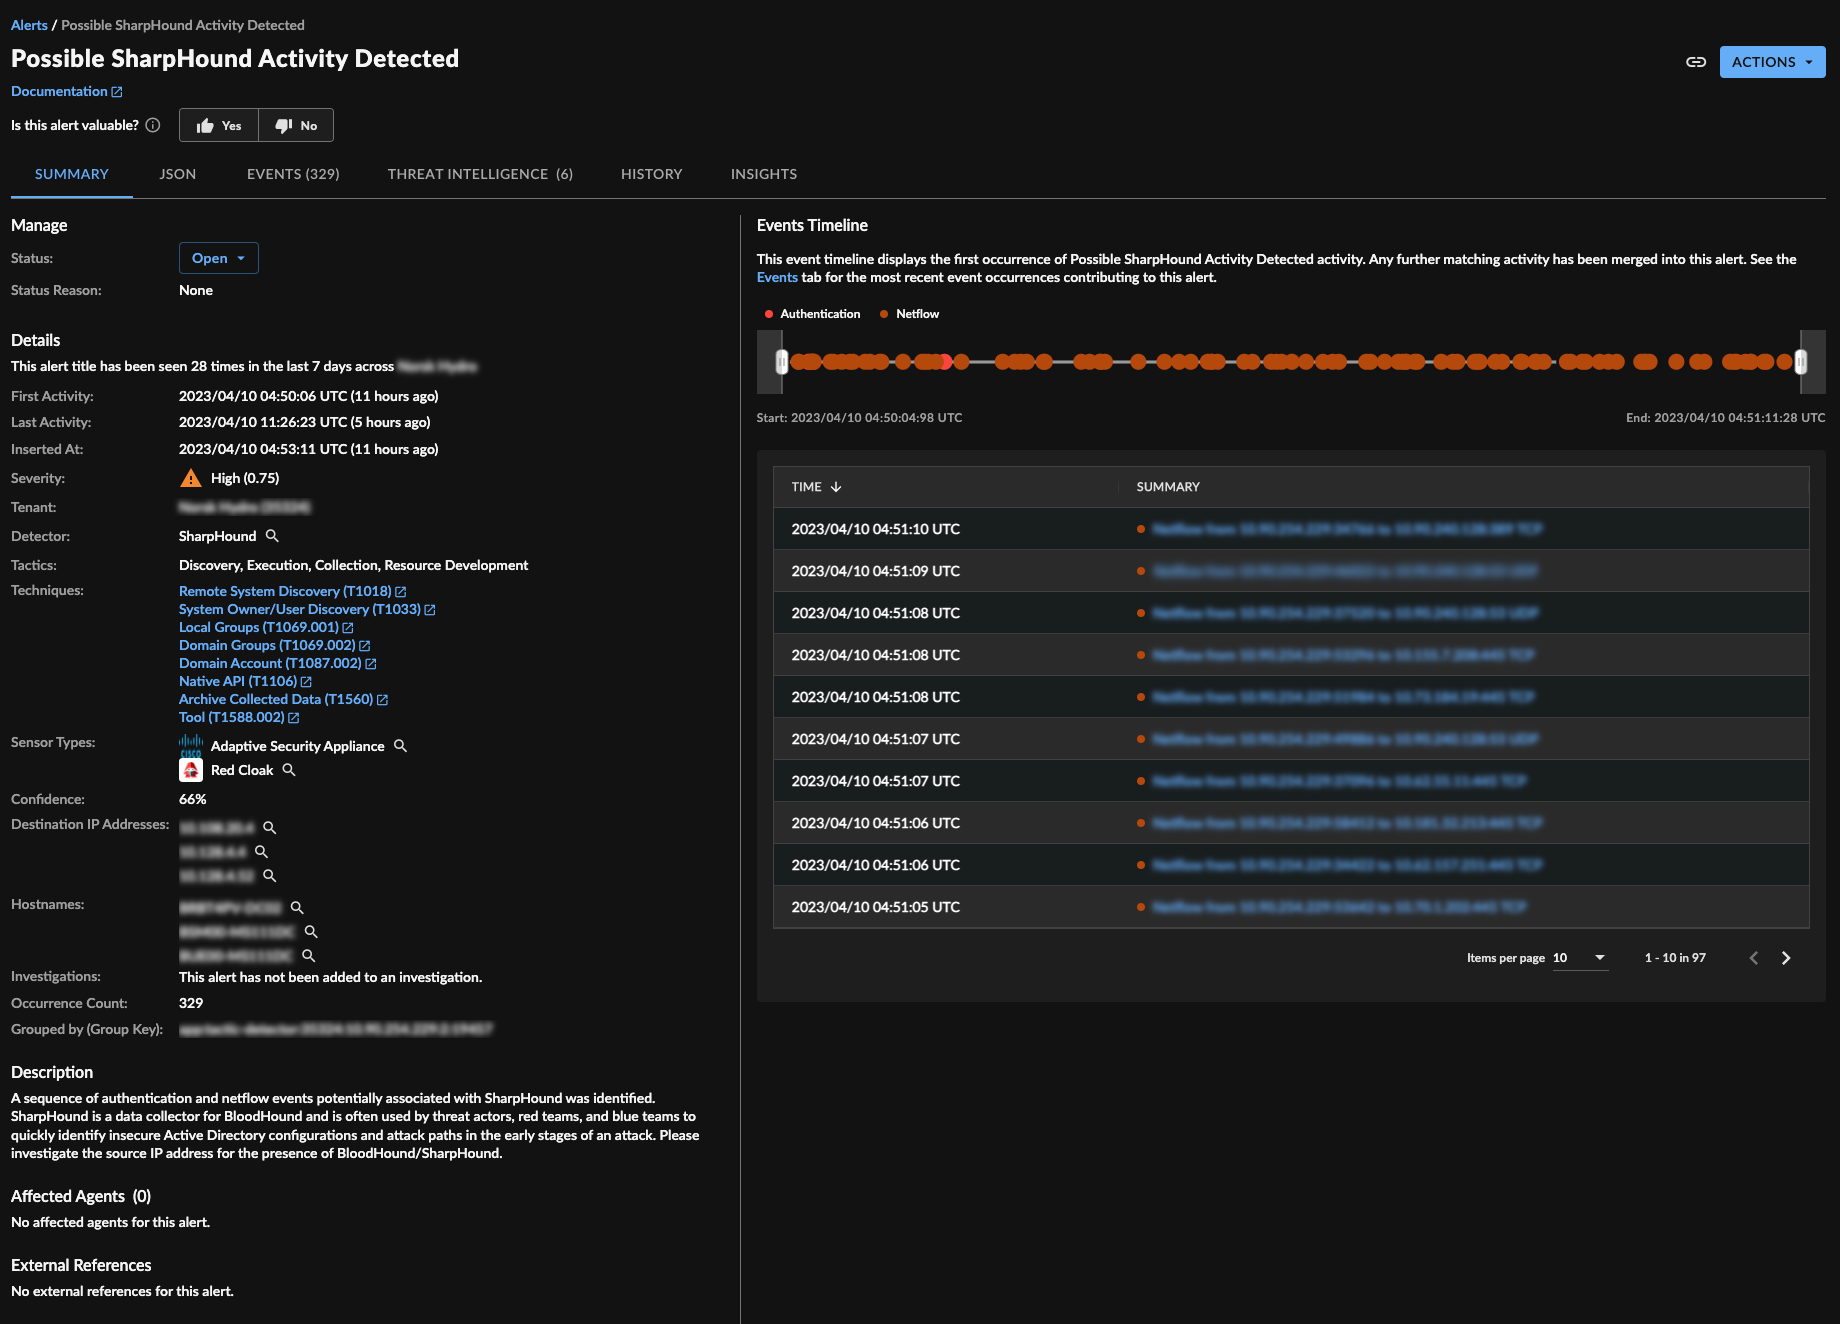Toggle the Netflow legend item
The height and width of the screenshot is (1324, 1840).
pos(909,314)
